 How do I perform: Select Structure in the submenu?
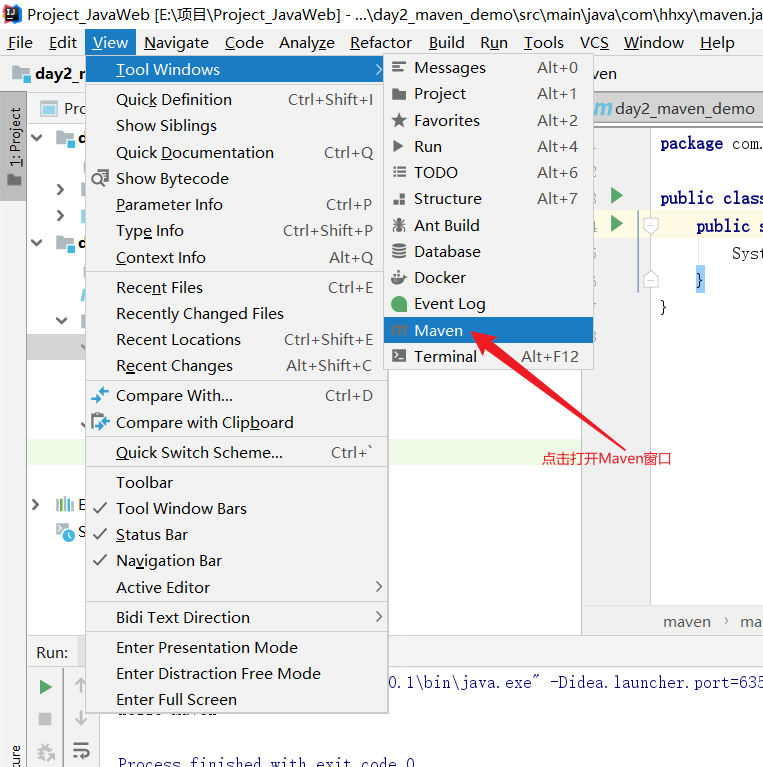488,199
